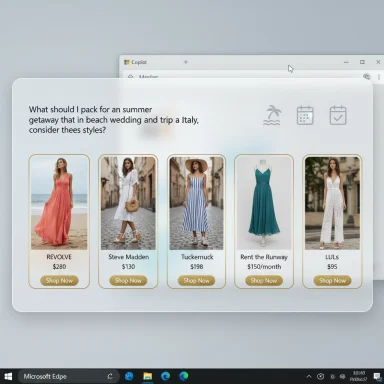Open the teal dress on mannequin photo
The width and height of the screenshot is (384, 384).
pyautogui.click(x=264, y=203)
